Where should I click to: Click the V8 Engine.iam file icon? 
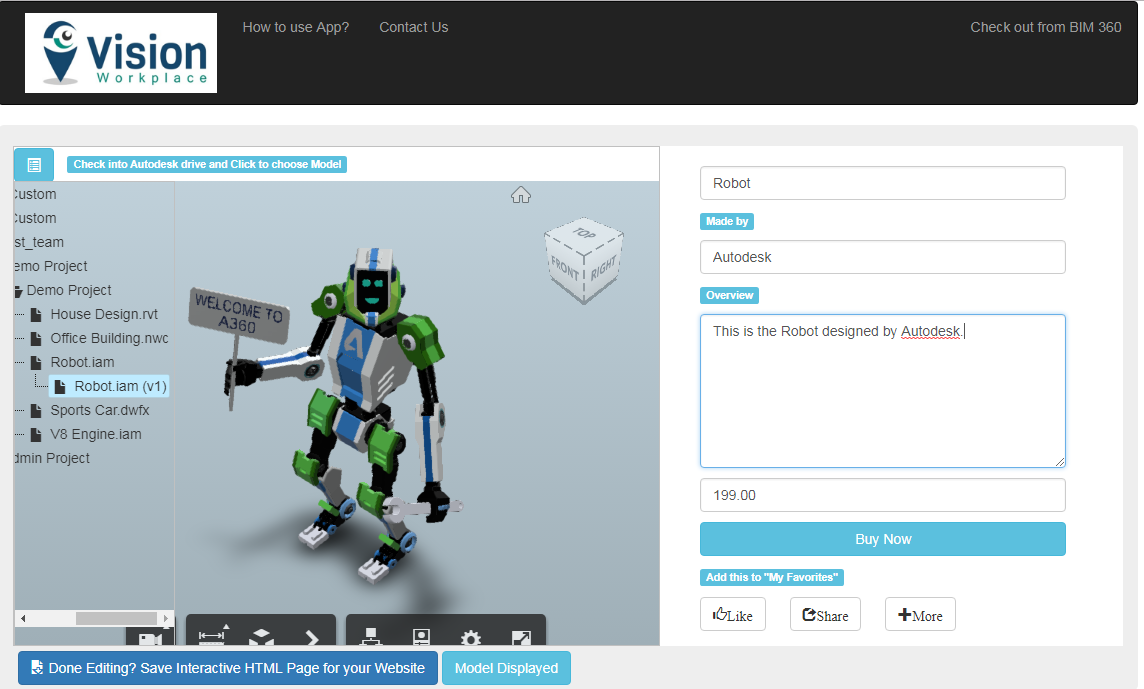(x=36, y=435)
